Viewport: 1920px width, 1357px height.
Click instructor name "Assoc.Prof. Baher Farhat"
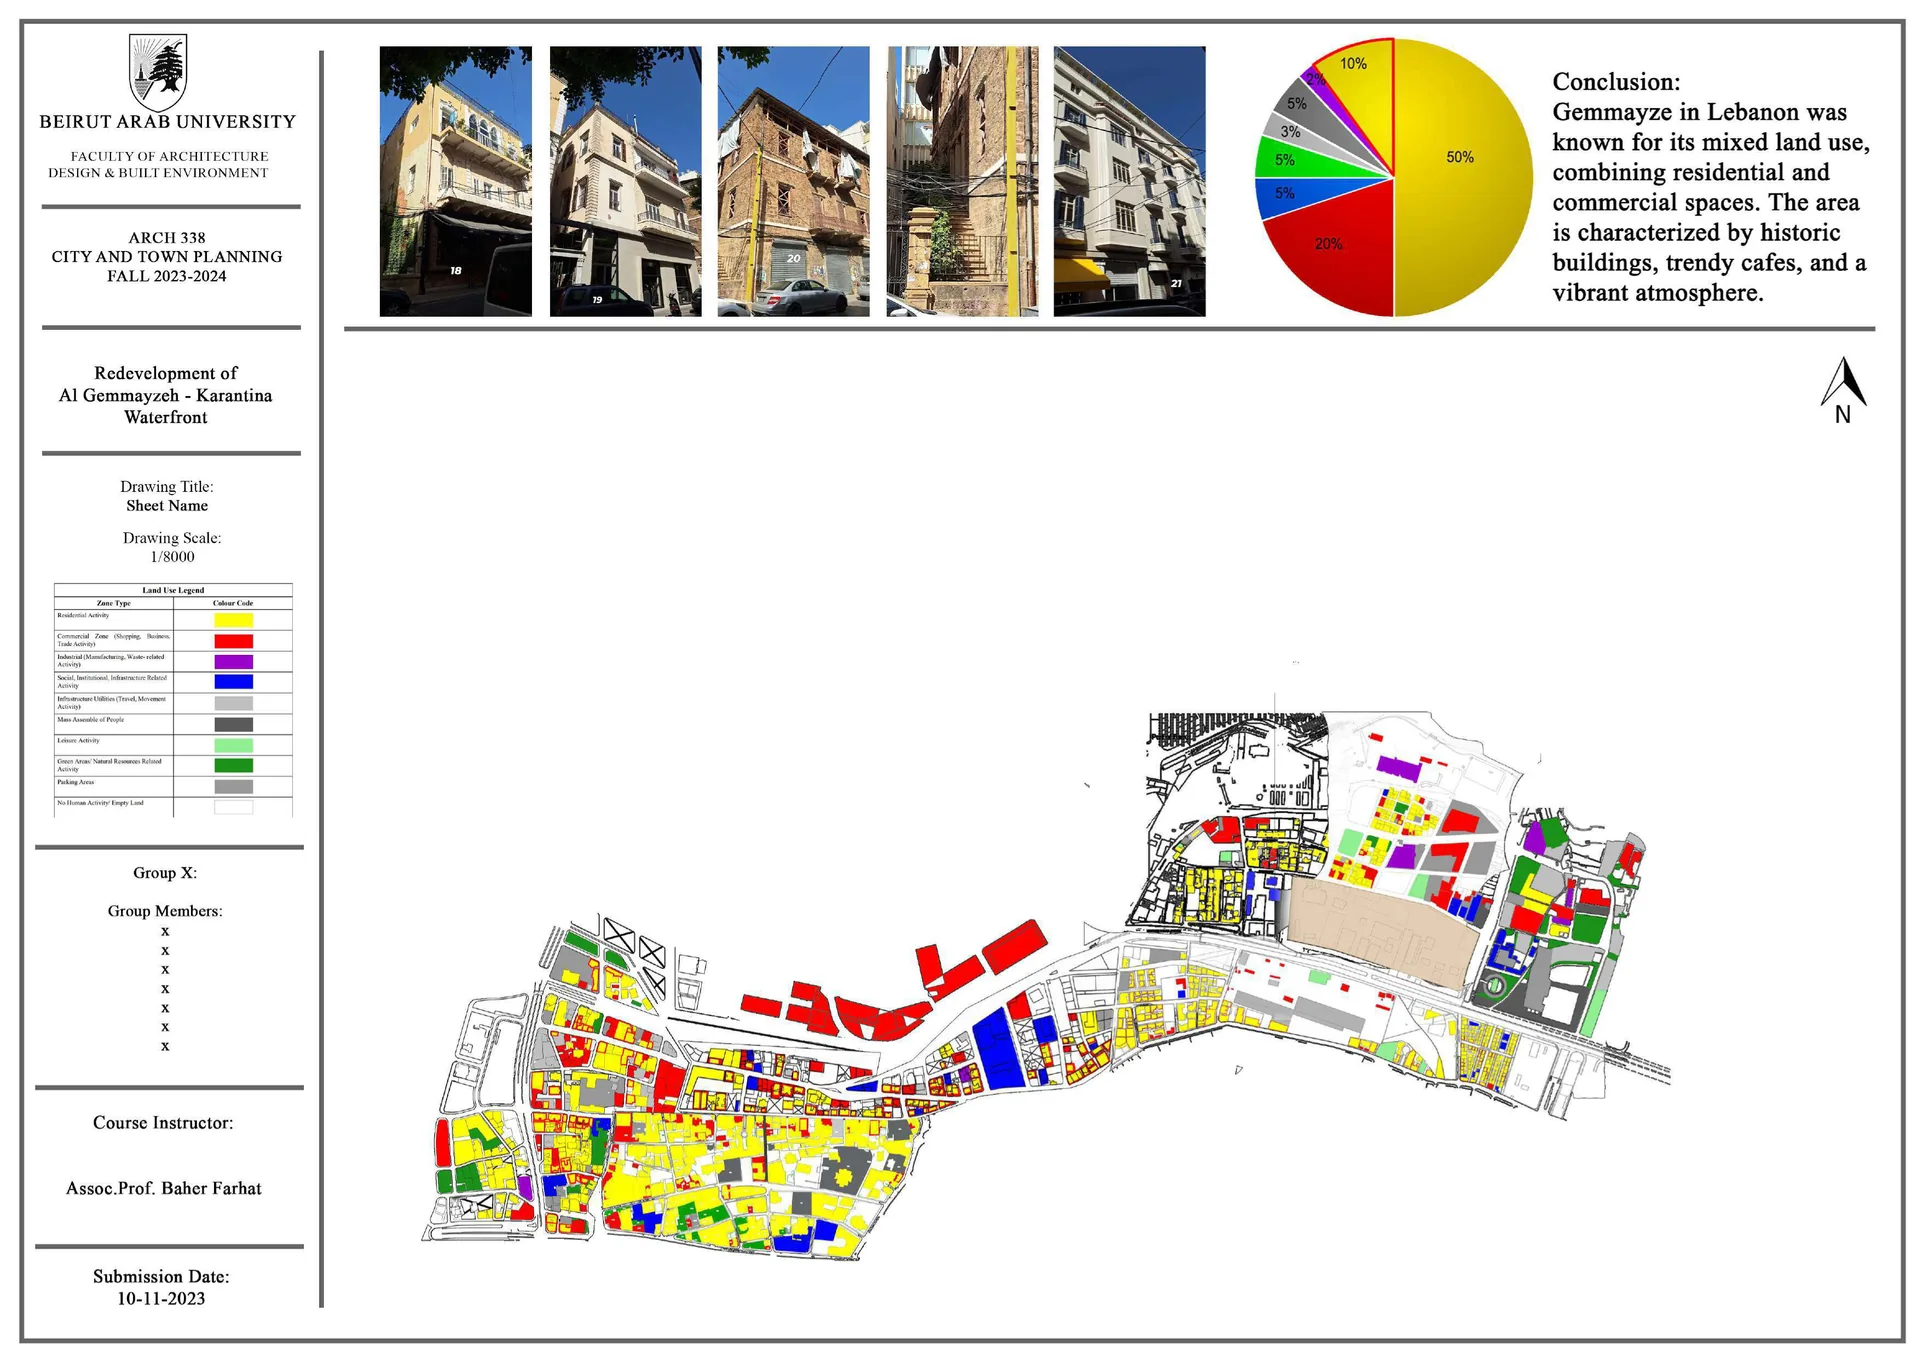tap(164, 1188)
